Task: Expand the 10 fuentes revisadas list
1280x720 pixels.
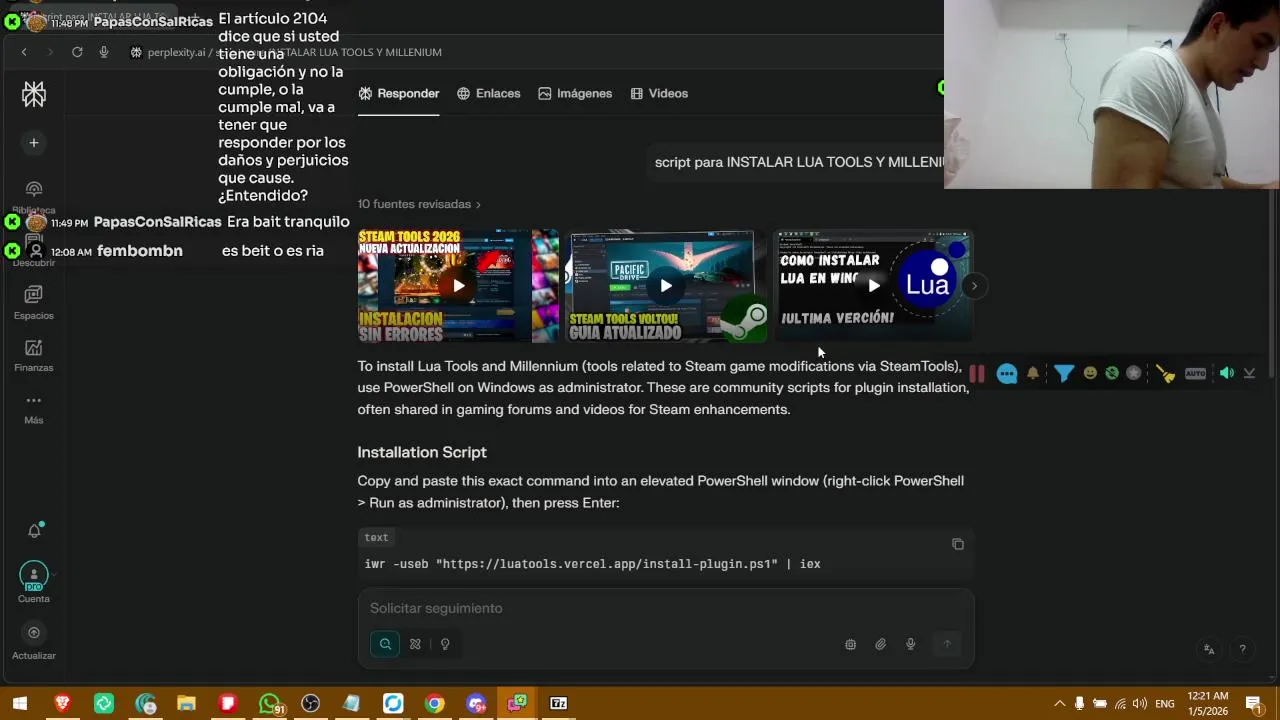Action: [x=420, y=204]
